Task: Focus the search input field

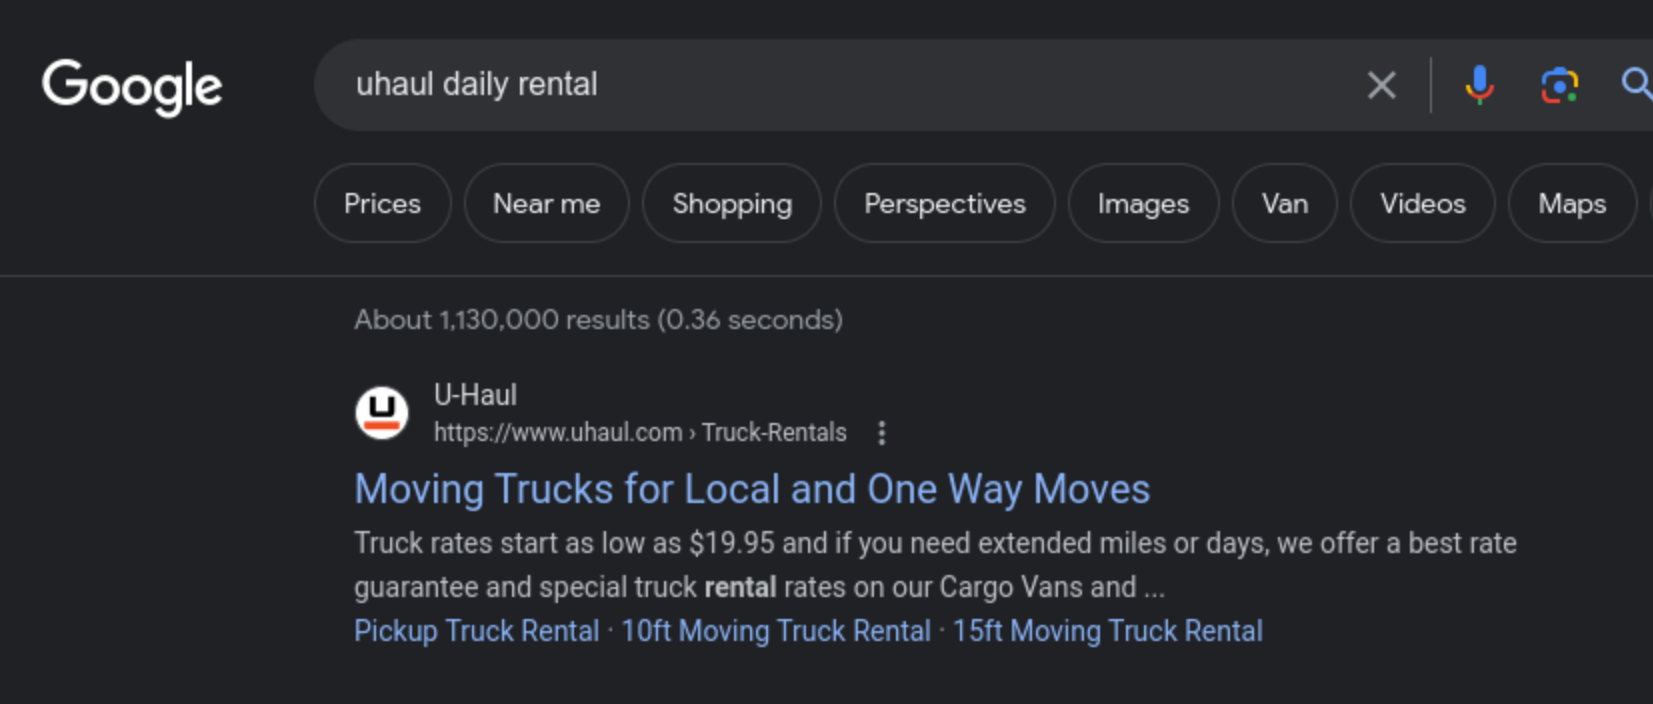Action: (850, 85)
